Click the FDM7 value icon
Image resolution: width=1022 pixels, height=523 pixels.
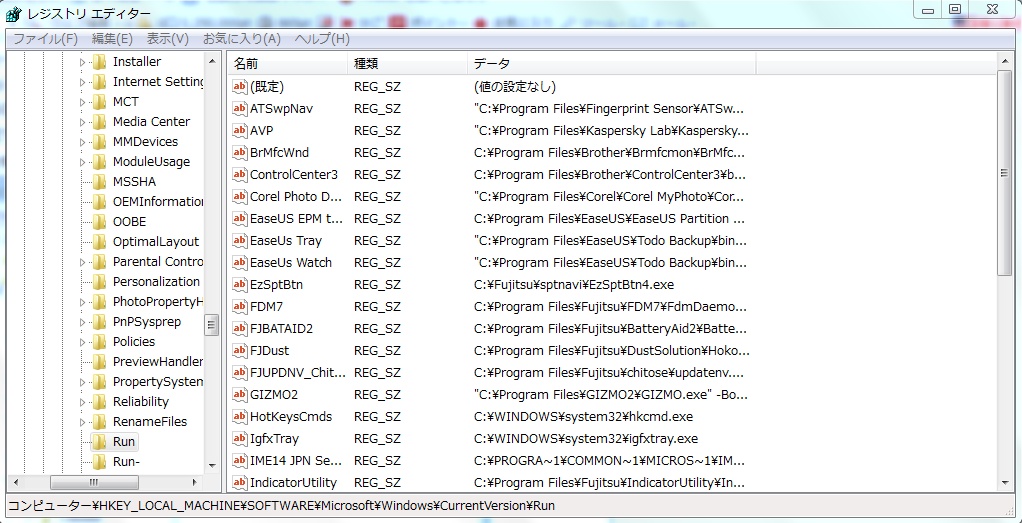point(240,306)
